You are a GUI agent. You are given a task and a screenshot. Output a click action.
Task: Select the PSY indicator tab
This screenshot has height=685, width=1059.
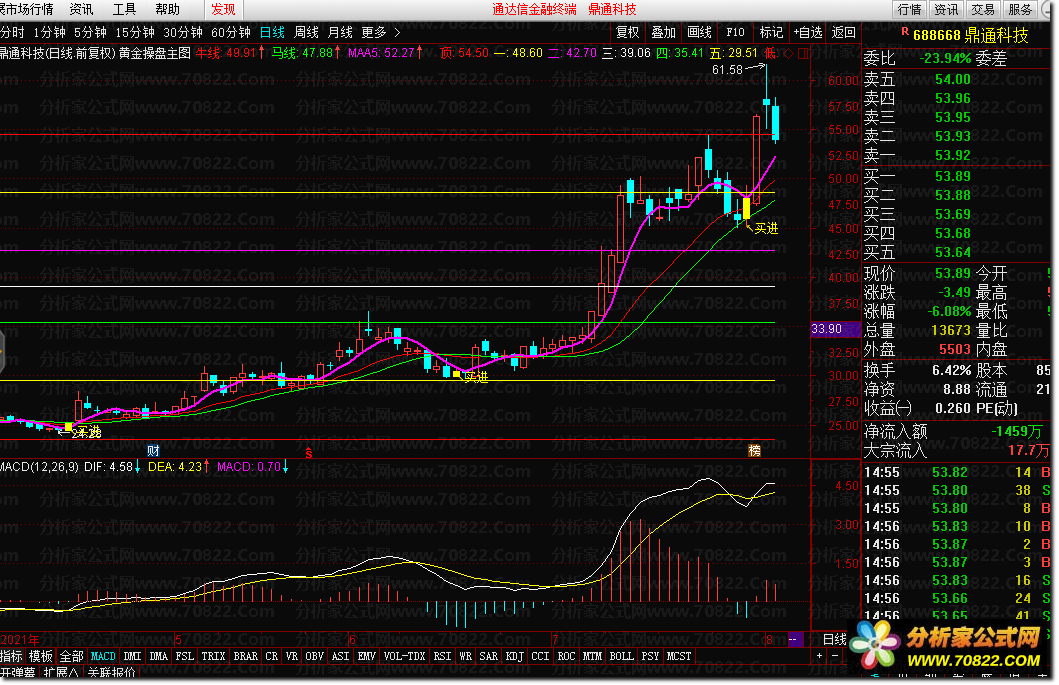(x=650, y=656)
